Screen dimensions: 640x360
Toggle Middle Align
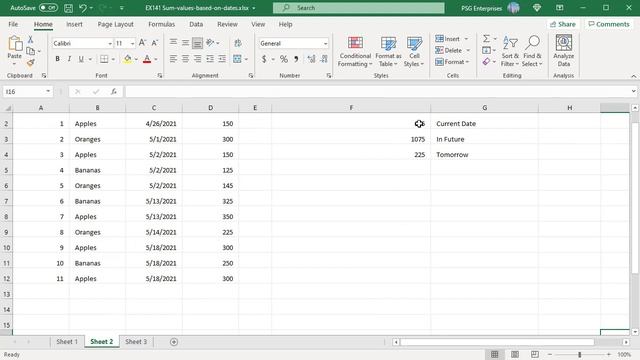point(185,42)
